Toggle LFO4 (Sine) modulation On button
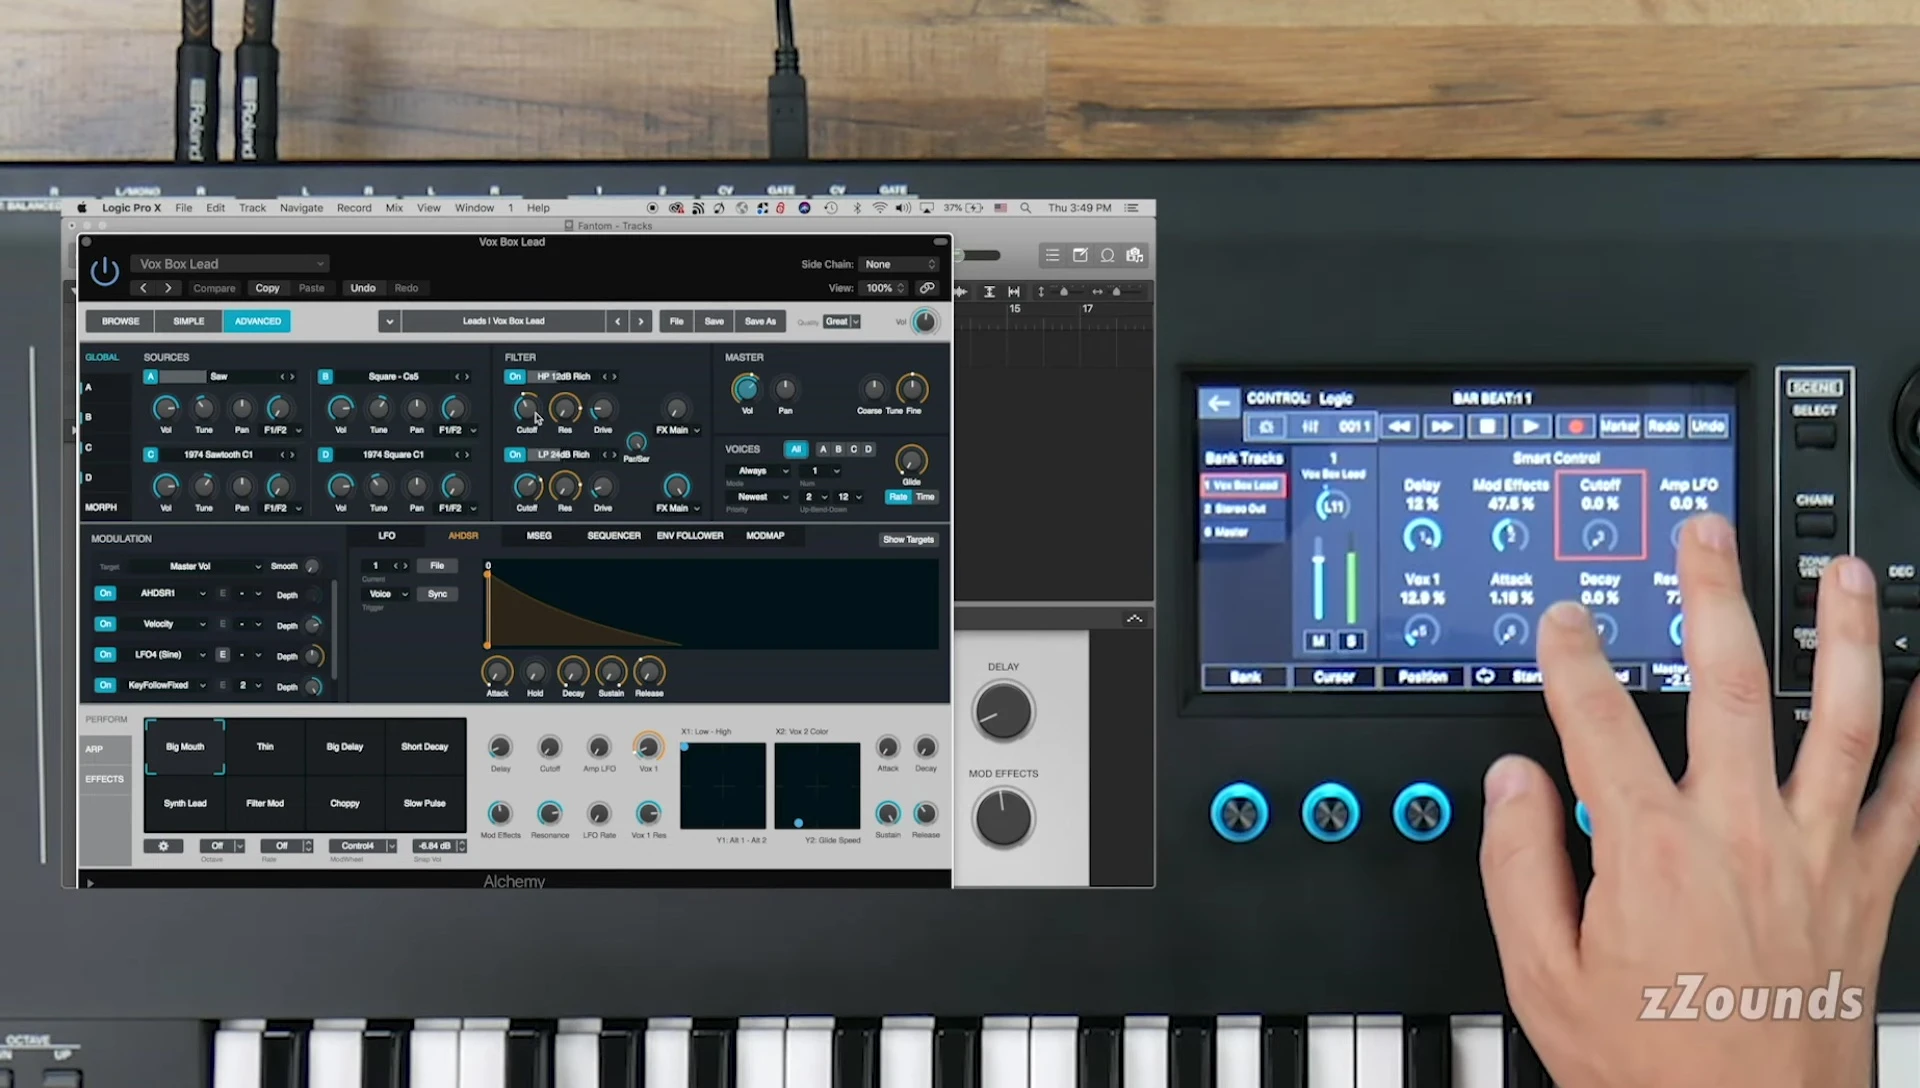 105,655
